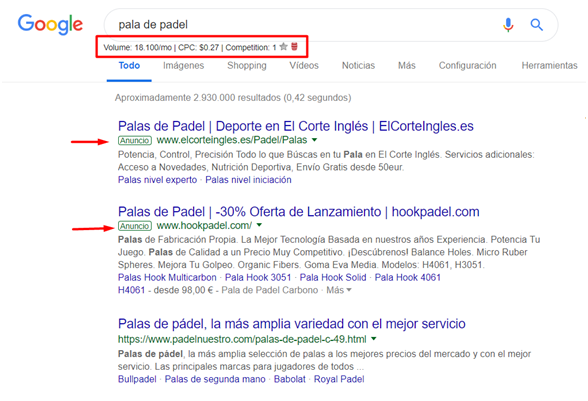Click Pala de Padel Carbono text
The image size is (588, 401).
[x=270, y=290]
